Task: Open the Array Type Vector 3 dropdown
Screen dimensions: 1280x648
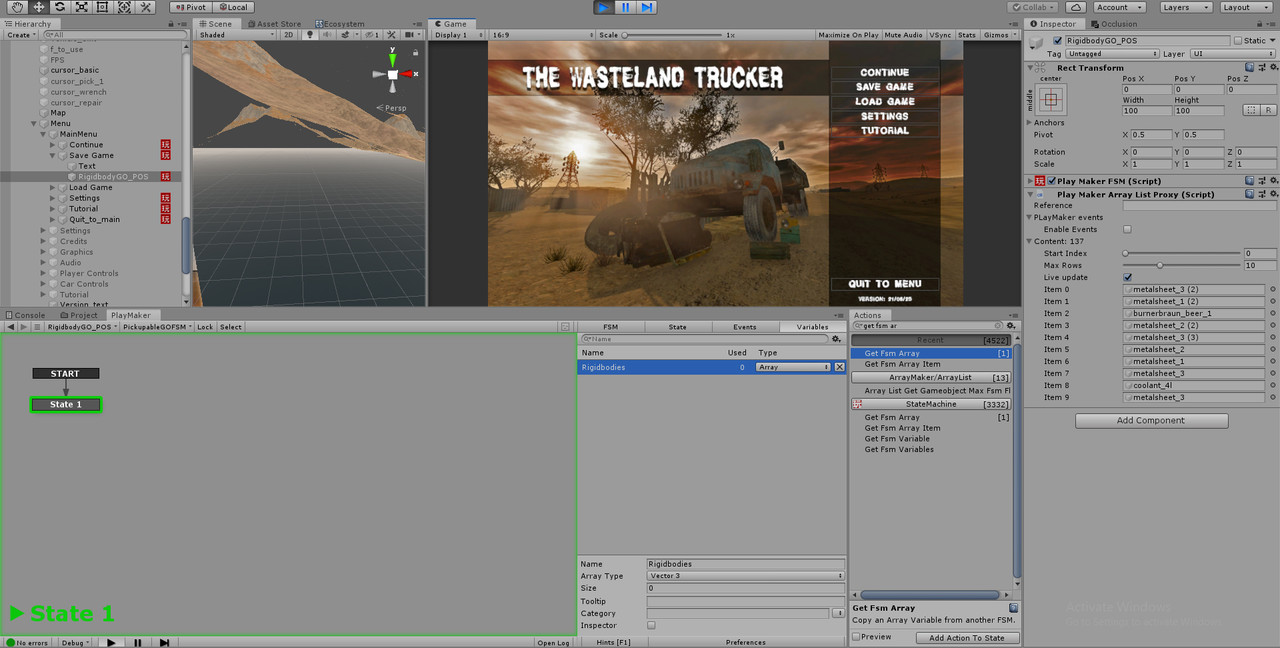Action: pyautogui.click(x=745, y=576)
